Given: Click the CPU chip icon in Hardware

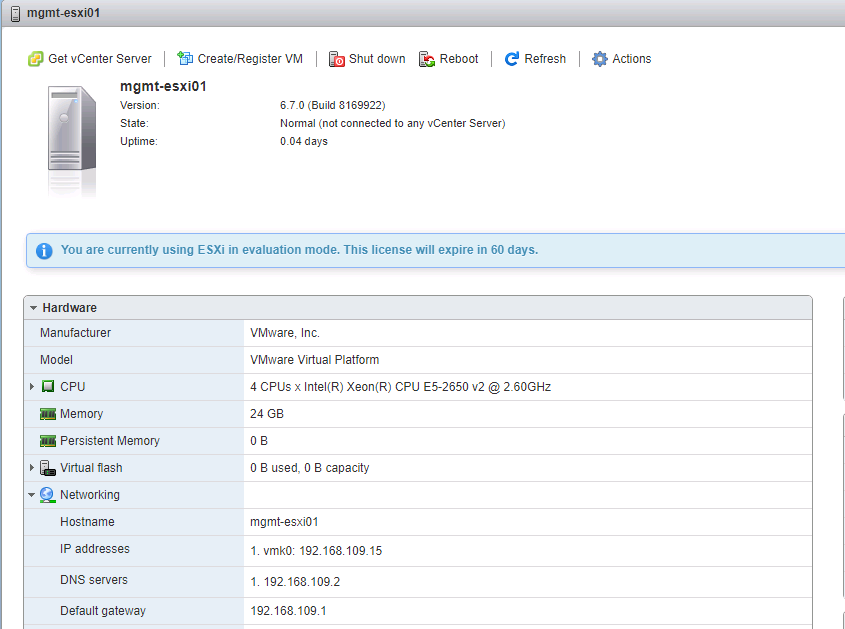Looking at the screenshot, I should pos(48,386).
